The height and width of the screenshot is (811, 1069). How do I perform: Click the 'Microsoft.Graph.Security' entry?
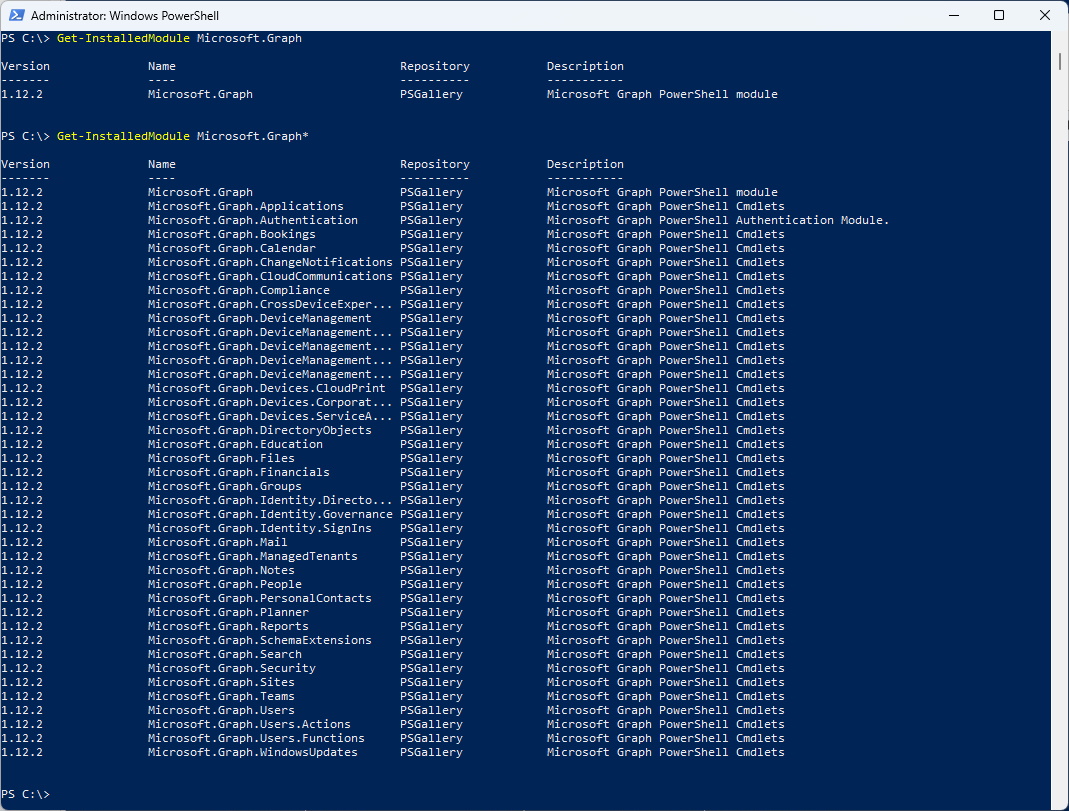232,668
